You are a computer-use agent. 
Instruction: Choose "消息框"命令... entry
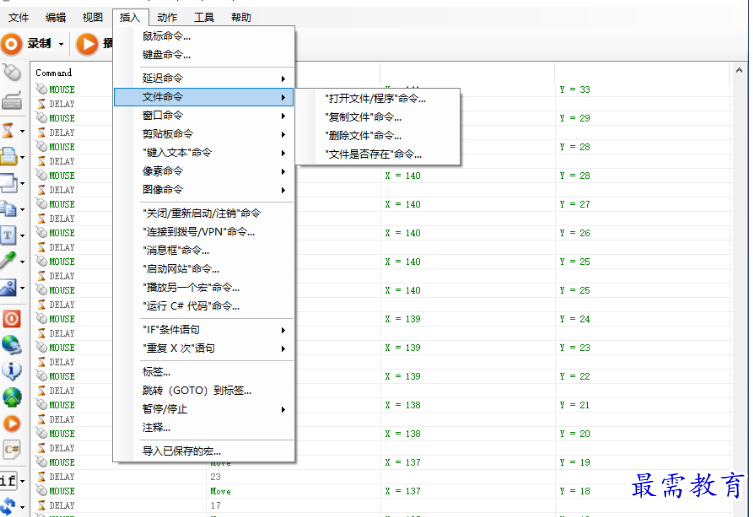(x=204, y=251)
